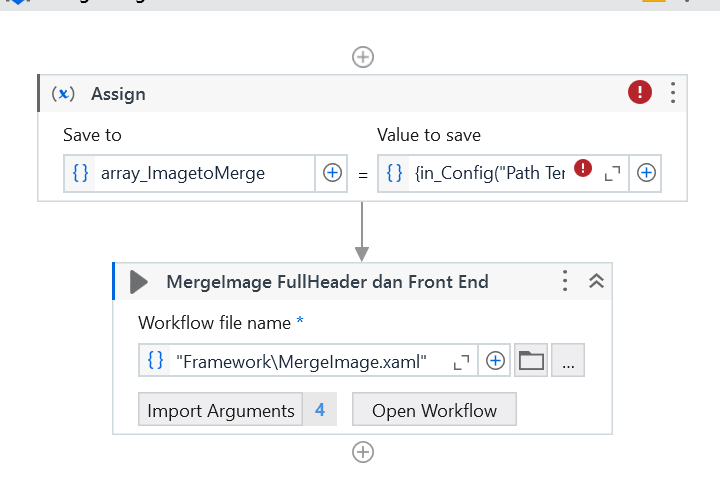The width and height of the screenshot is (720, 477).
Task: Click the plus button beside array_ImagetoMerge field
Action: coord(333,173)
